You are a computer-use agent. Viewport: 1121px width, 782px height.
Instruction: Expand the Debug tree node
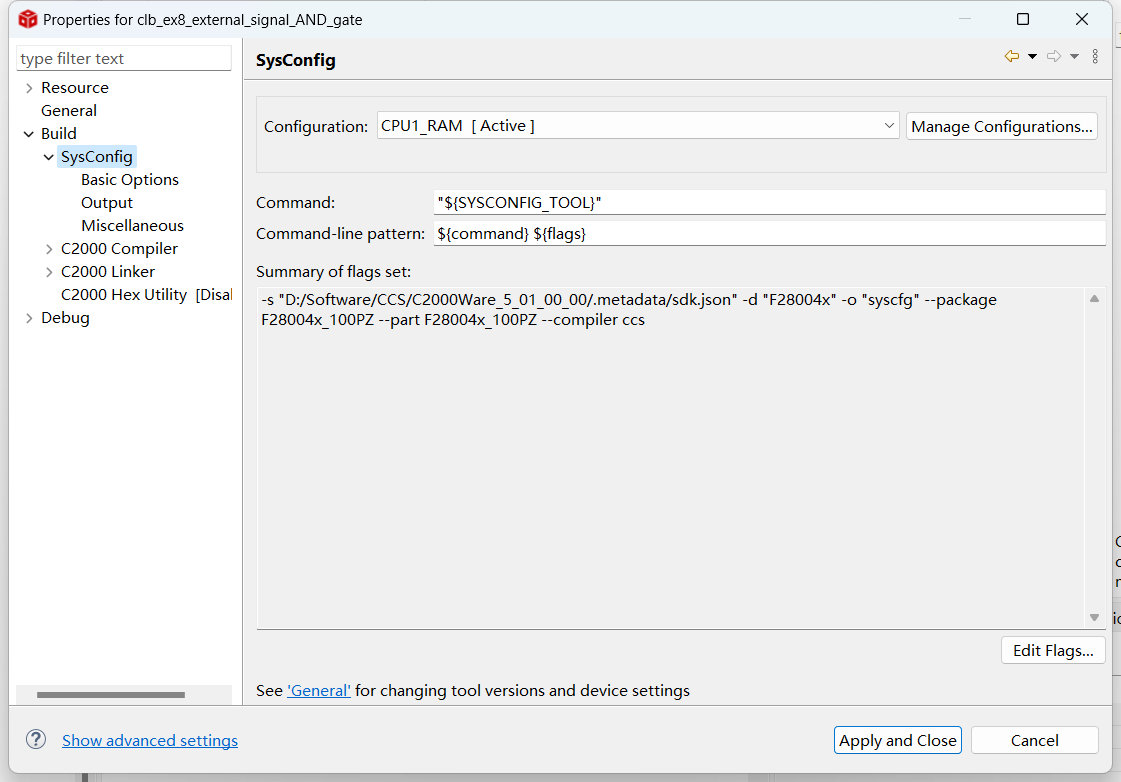pos(29,318)
